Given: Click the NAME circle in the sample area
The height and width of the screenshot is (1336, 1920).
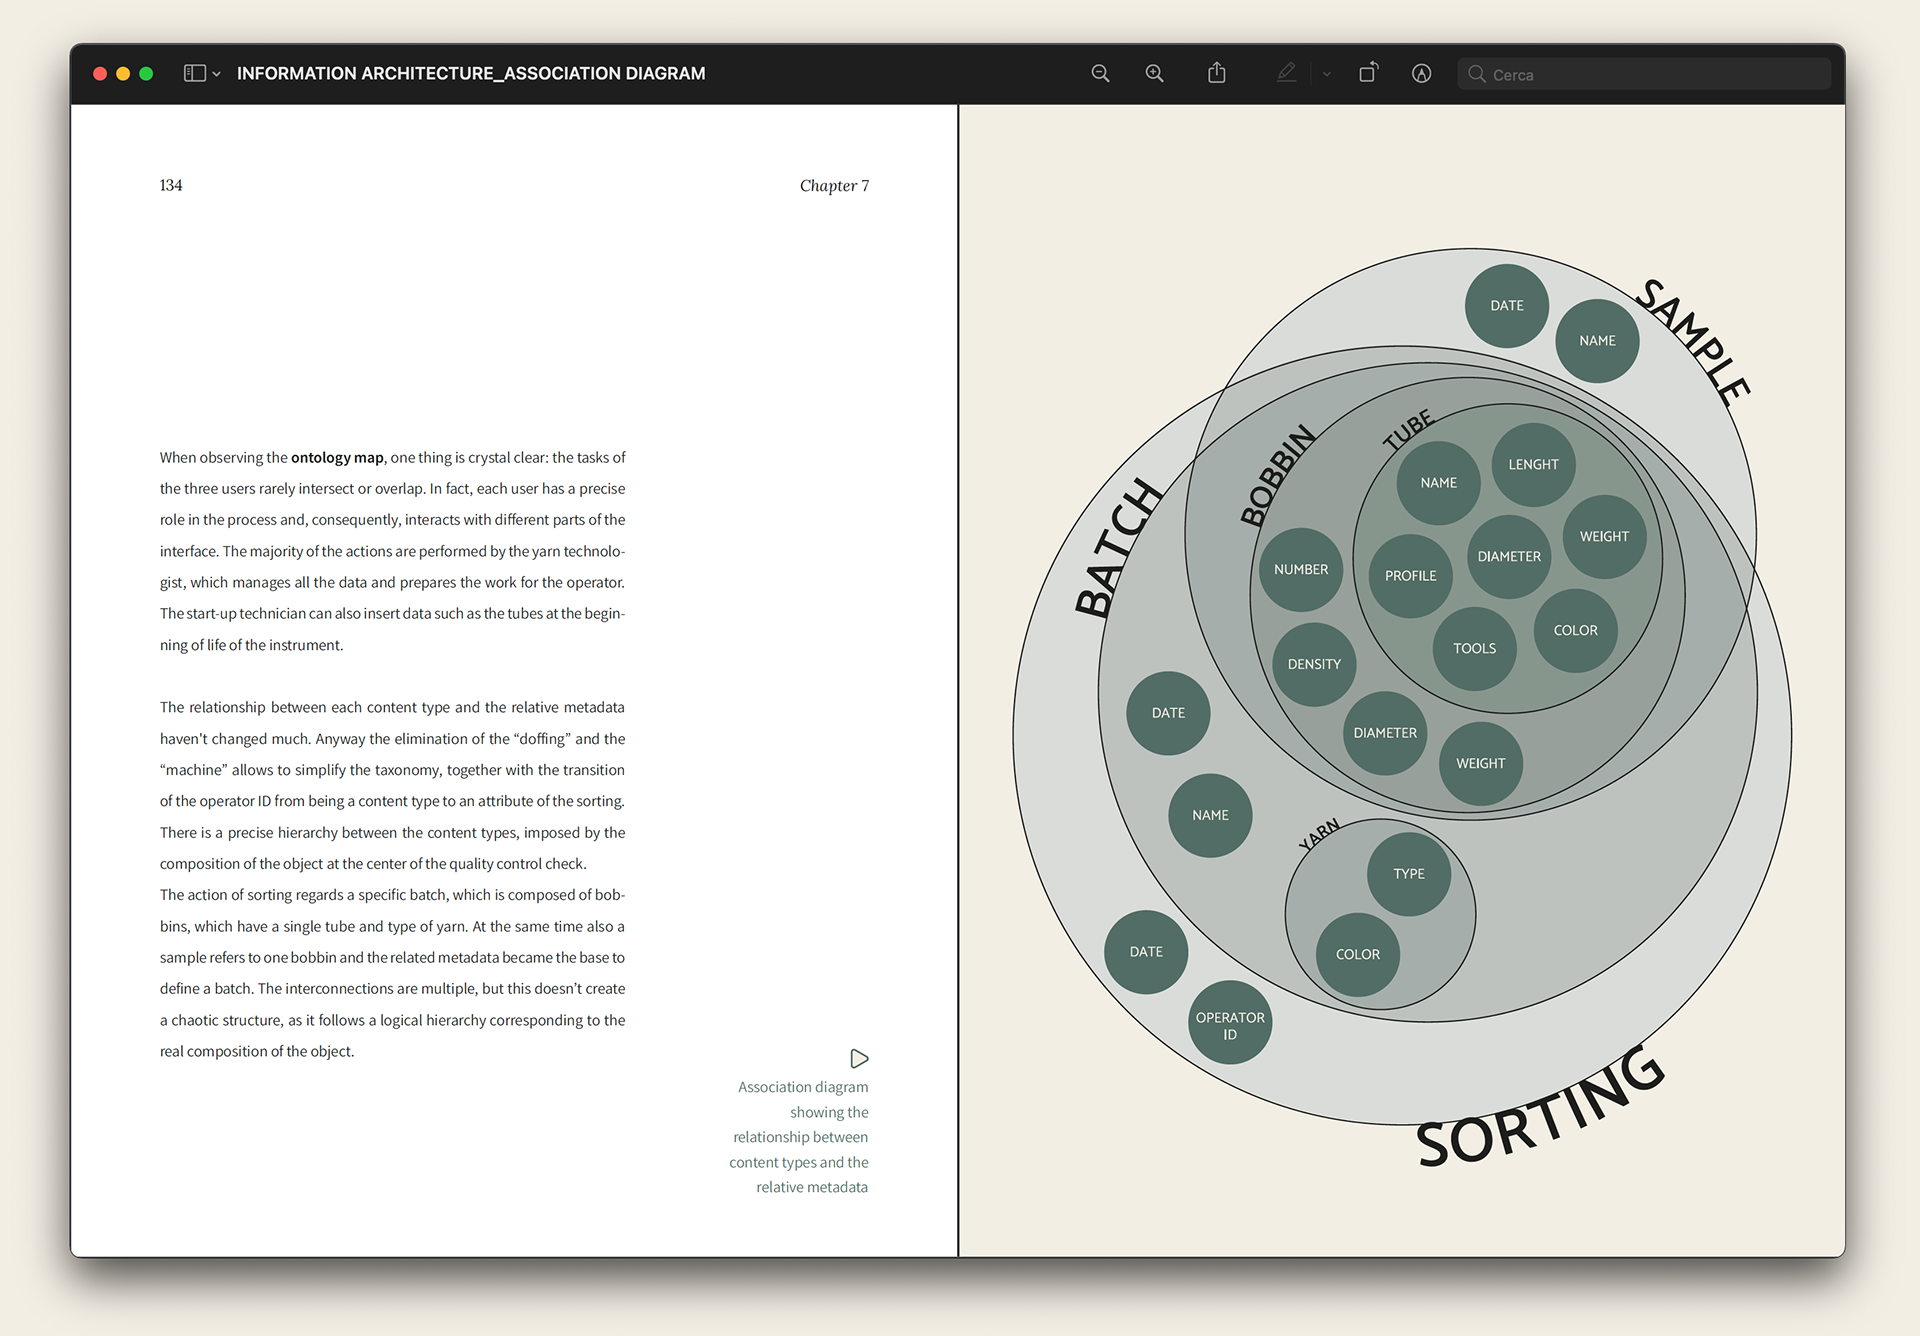Looking at the screenshot, I should [x=1597, y=340].
